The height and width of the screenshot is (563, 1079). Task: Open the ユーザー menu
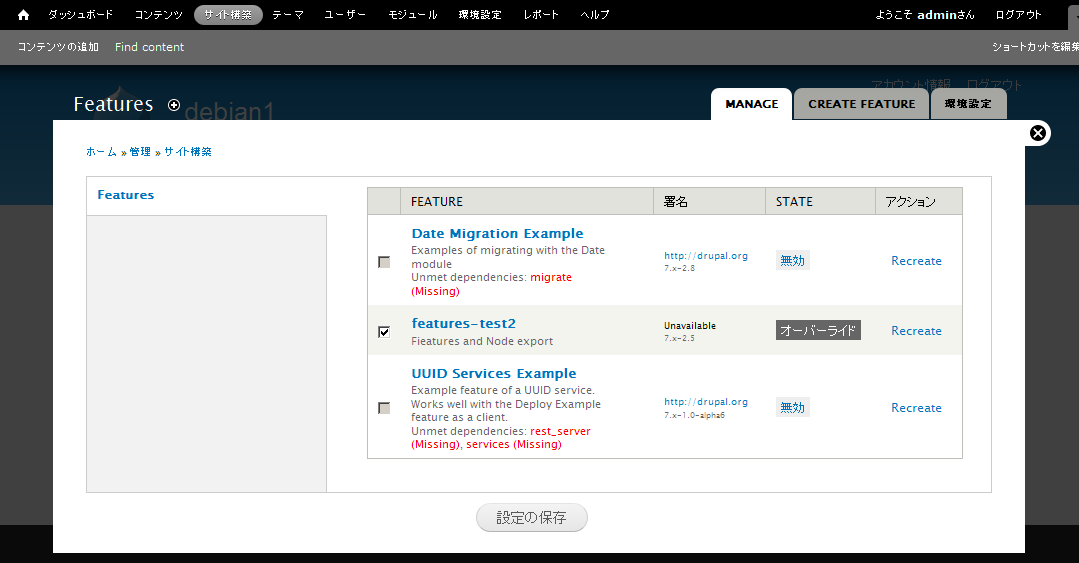pyautogui.click(x=345, y=14)
